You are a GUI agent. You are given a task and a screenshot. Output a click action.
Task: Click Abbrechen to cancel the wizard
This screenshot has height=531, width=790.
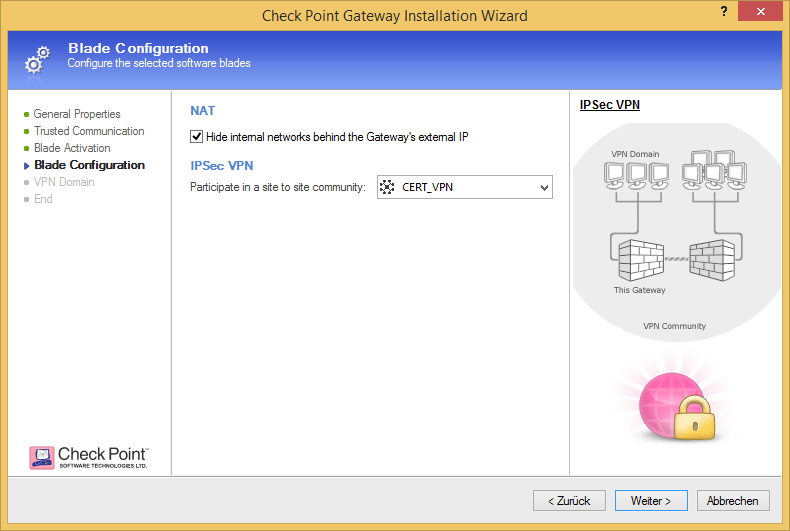pos(733,500)
